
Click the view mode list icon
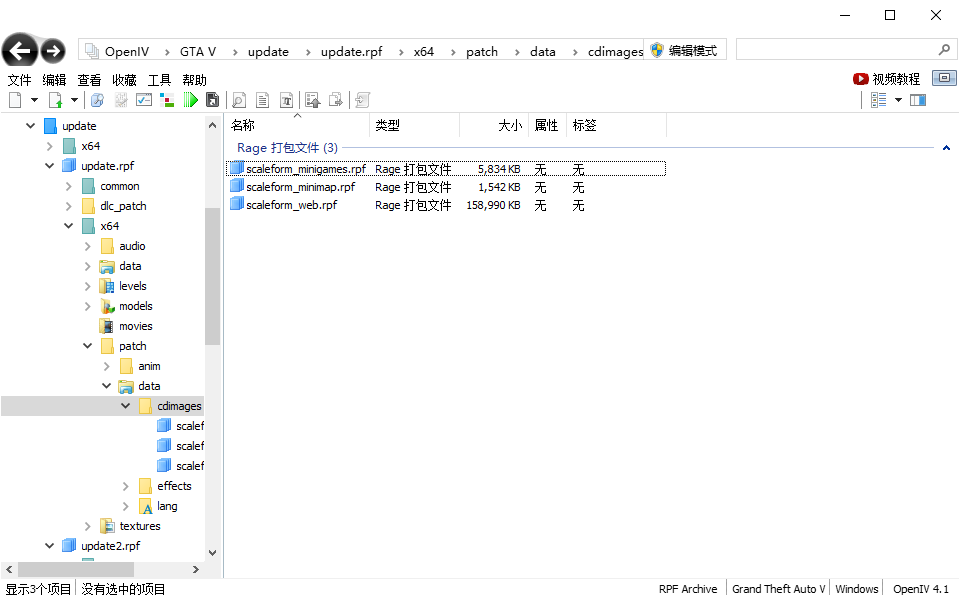[879, 100]
